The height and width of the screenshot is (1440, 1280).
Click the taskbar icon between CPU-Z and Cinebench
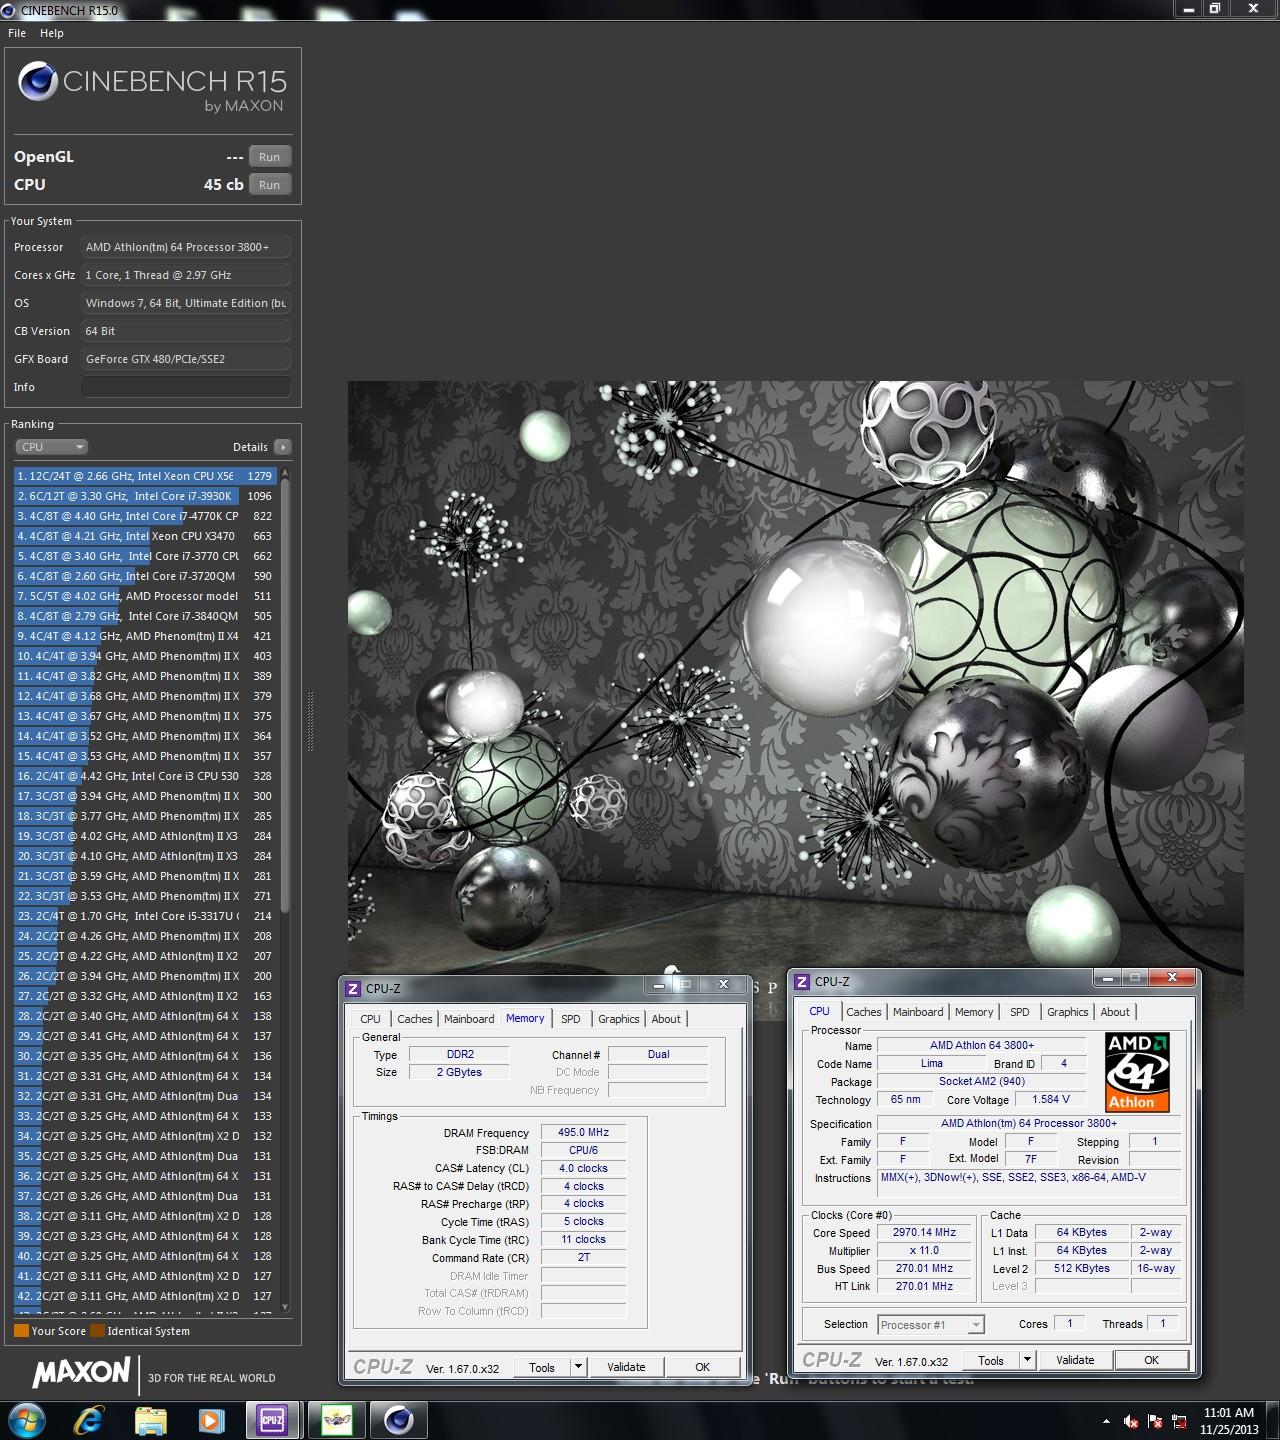(x=336, y=1420)
